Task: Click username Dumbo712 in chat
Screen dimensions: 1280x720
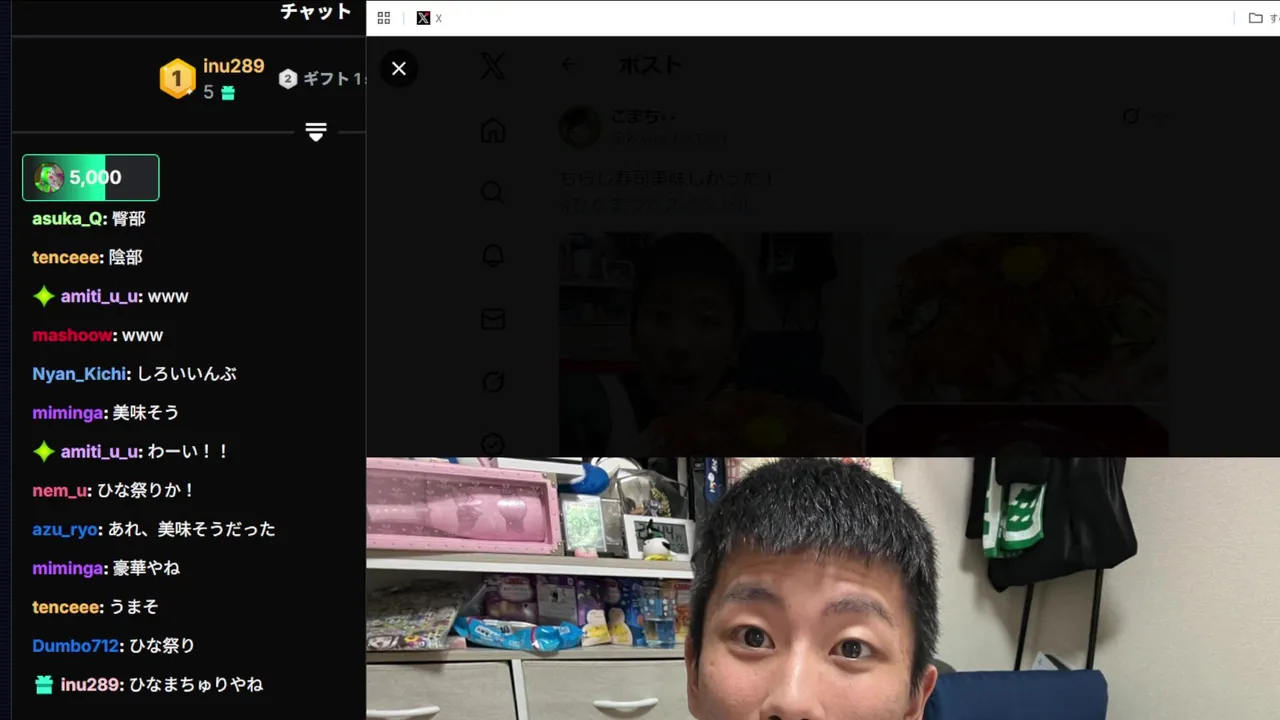Action: (75, 646)
